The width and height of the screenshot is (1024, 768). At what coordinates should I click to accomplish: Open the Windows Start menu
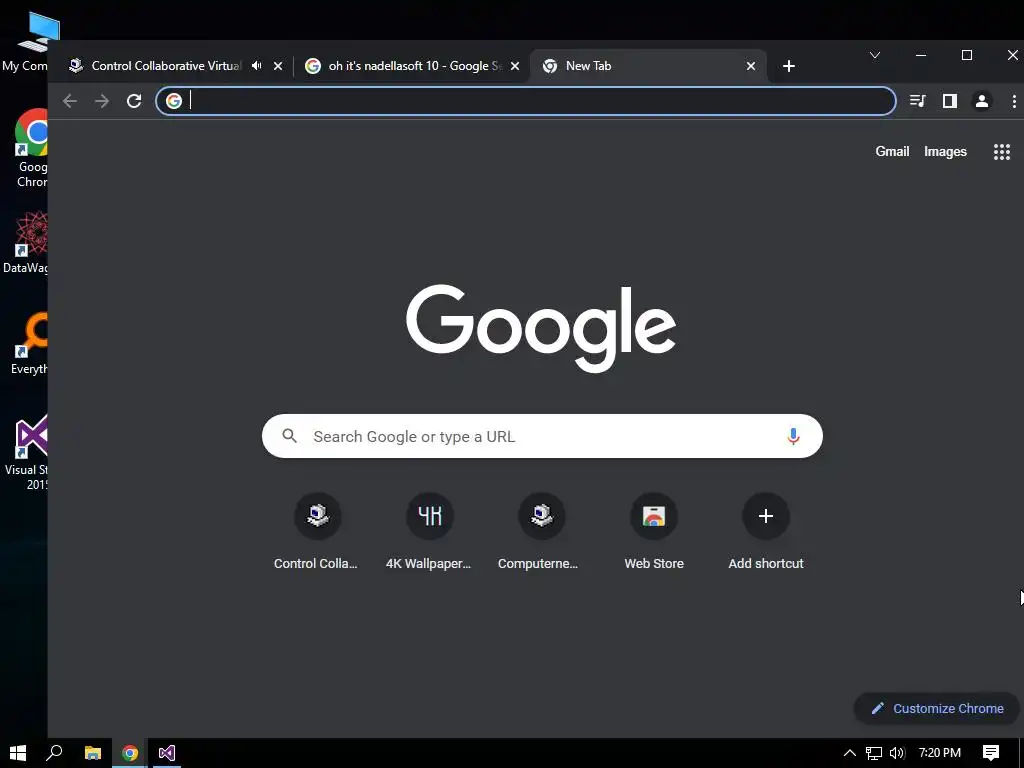coord(18,753)
